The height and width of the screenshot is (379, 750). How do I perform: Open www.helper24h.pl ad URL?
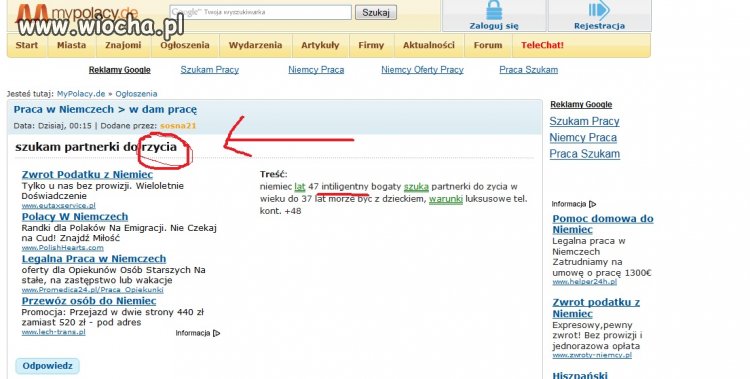[585, 282]
